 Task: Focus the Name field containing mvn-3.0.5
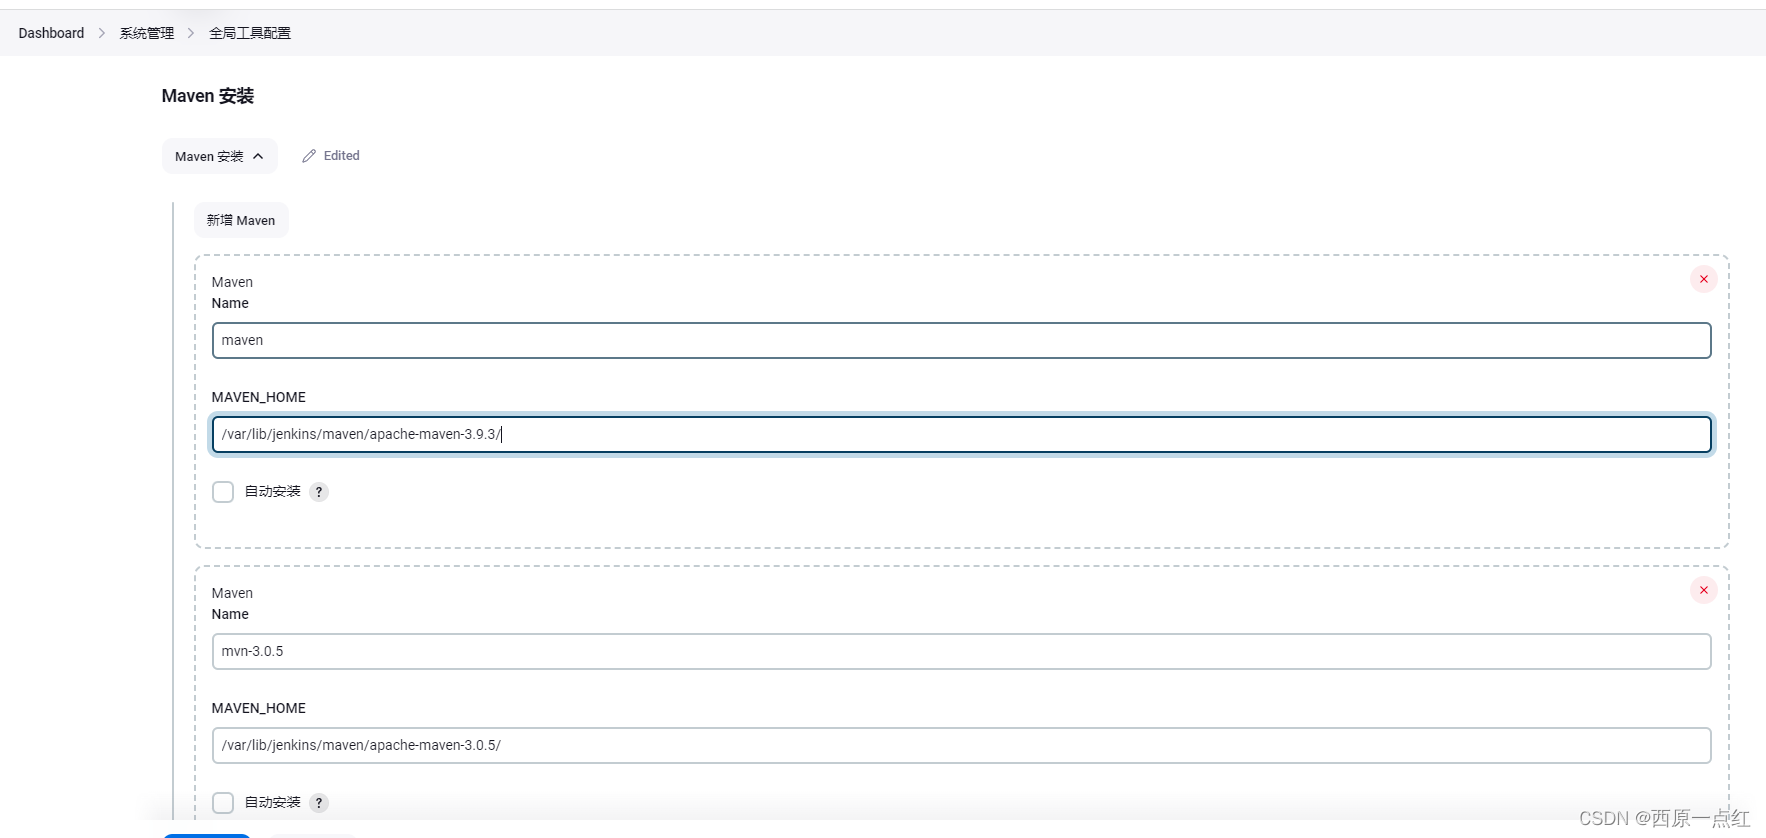click(x=961, y=651)
